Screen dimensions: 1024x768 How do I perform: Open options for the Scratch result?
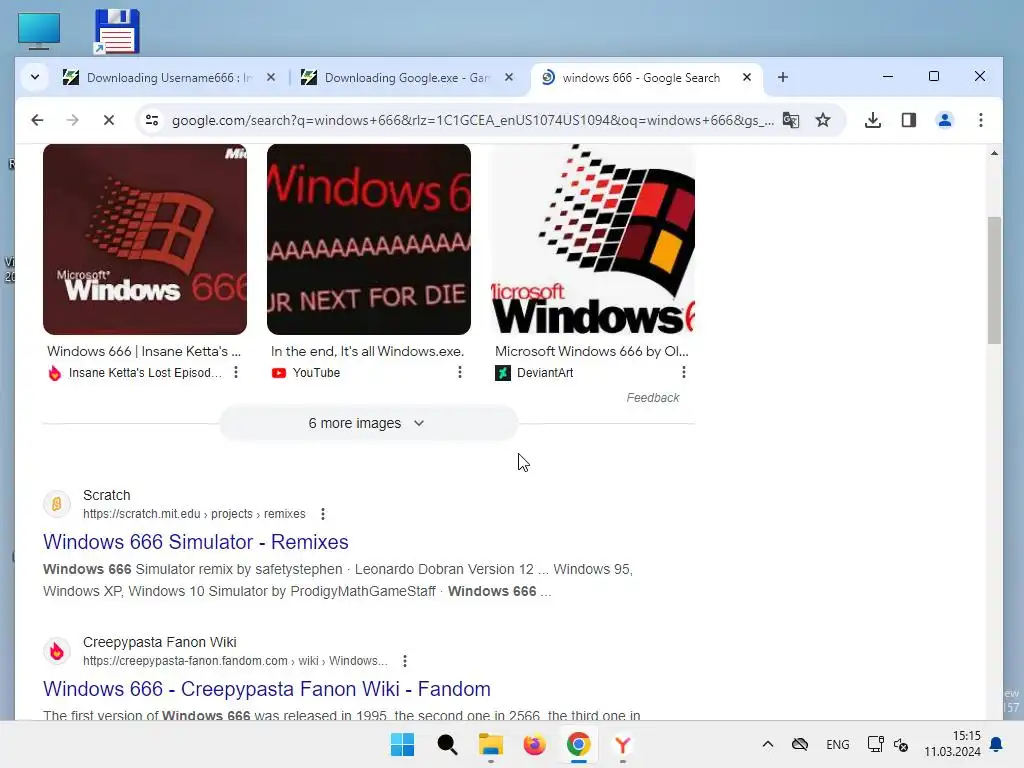pos(323,514)
